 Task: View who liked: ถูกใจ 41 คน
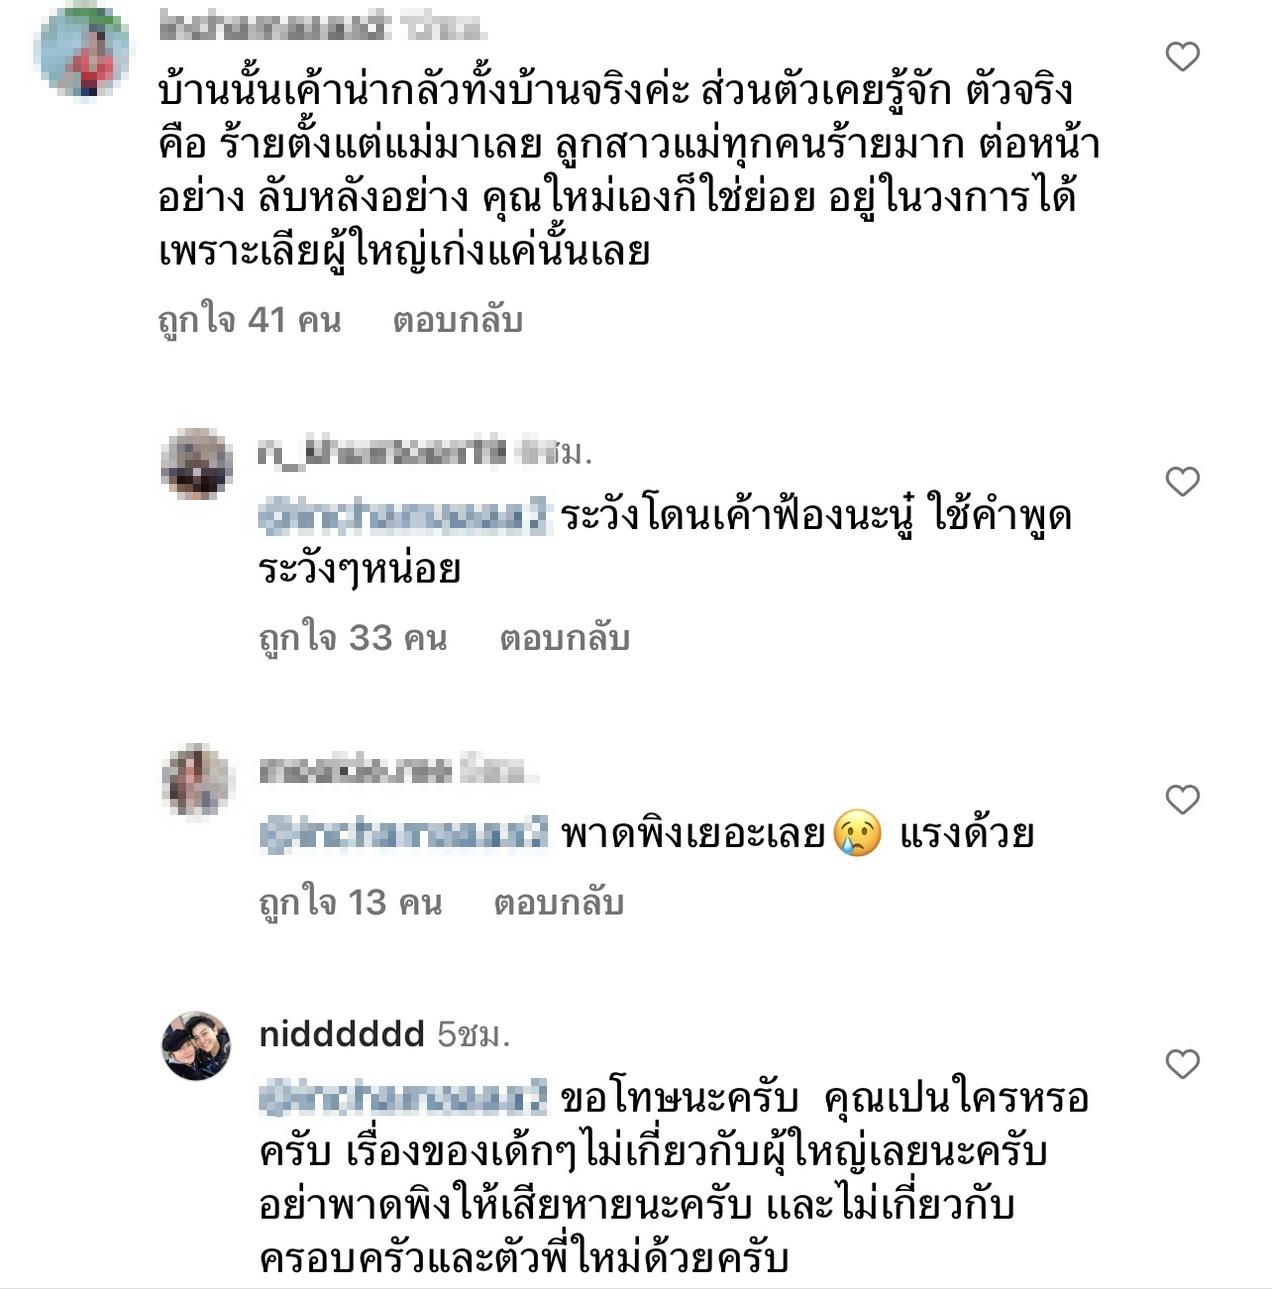(x=250, y=320)
